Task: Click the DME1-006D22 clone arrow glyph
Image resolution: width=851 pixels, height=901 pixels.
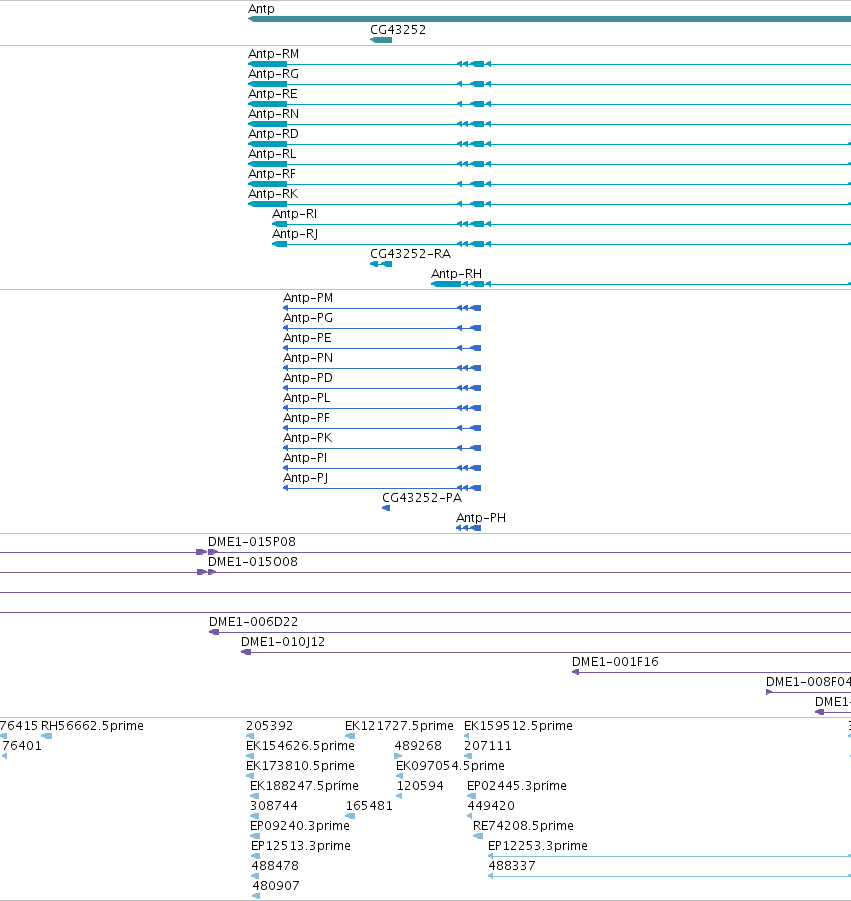Action: 214,632
